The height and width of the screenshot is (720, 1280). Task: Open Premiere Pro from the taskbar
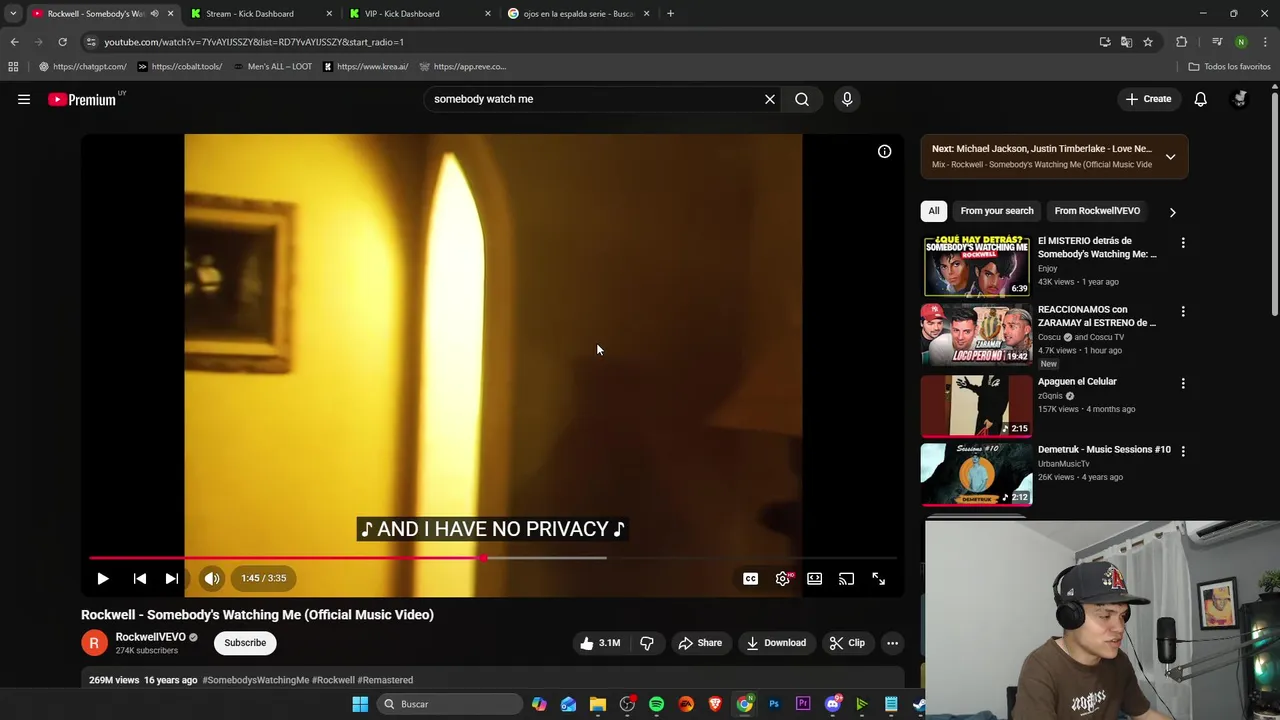point(803,704)
